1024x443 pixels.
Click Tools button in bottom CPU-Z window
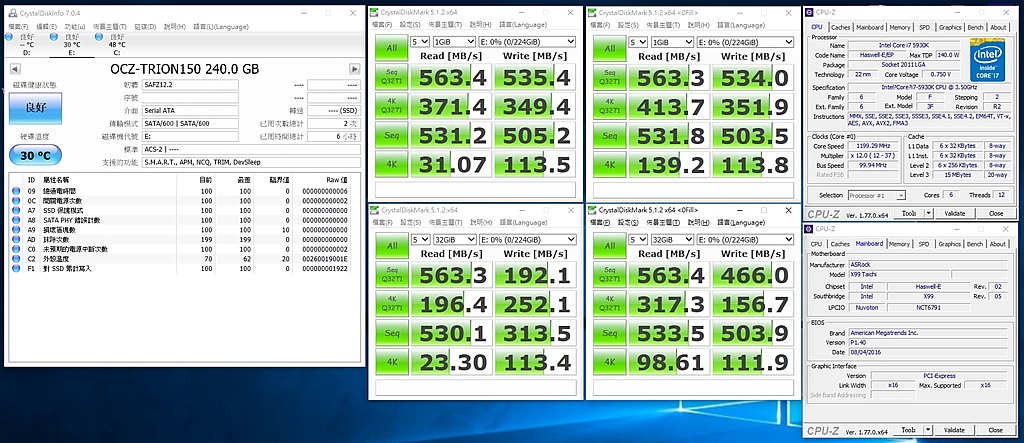908,430
